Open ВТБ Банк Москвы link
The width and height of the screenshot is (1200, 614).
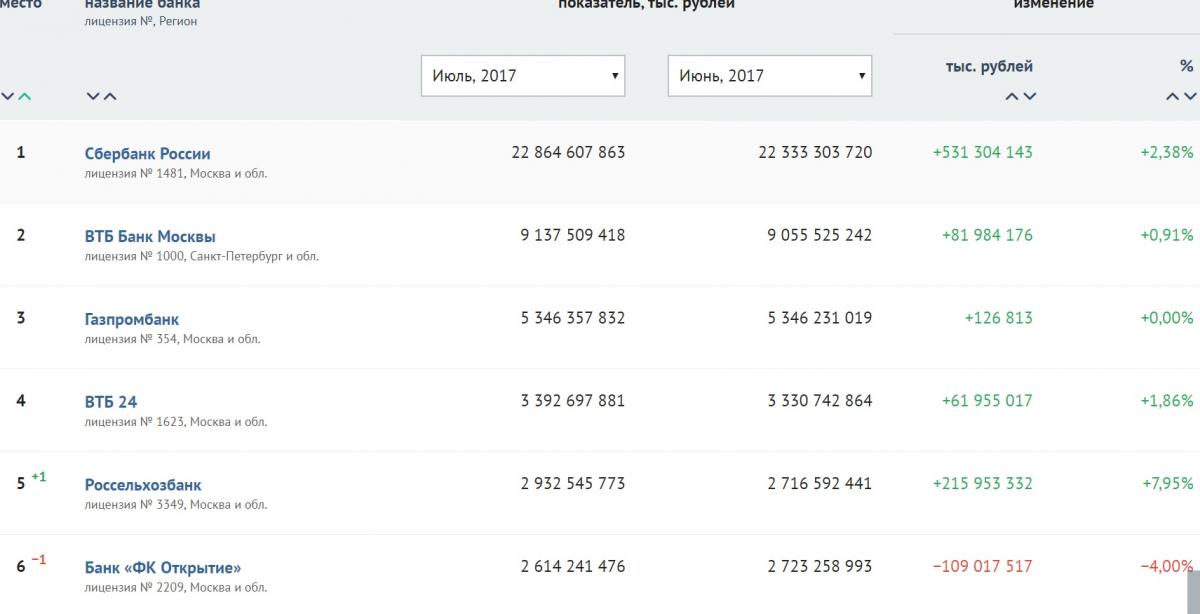(150, 237)
